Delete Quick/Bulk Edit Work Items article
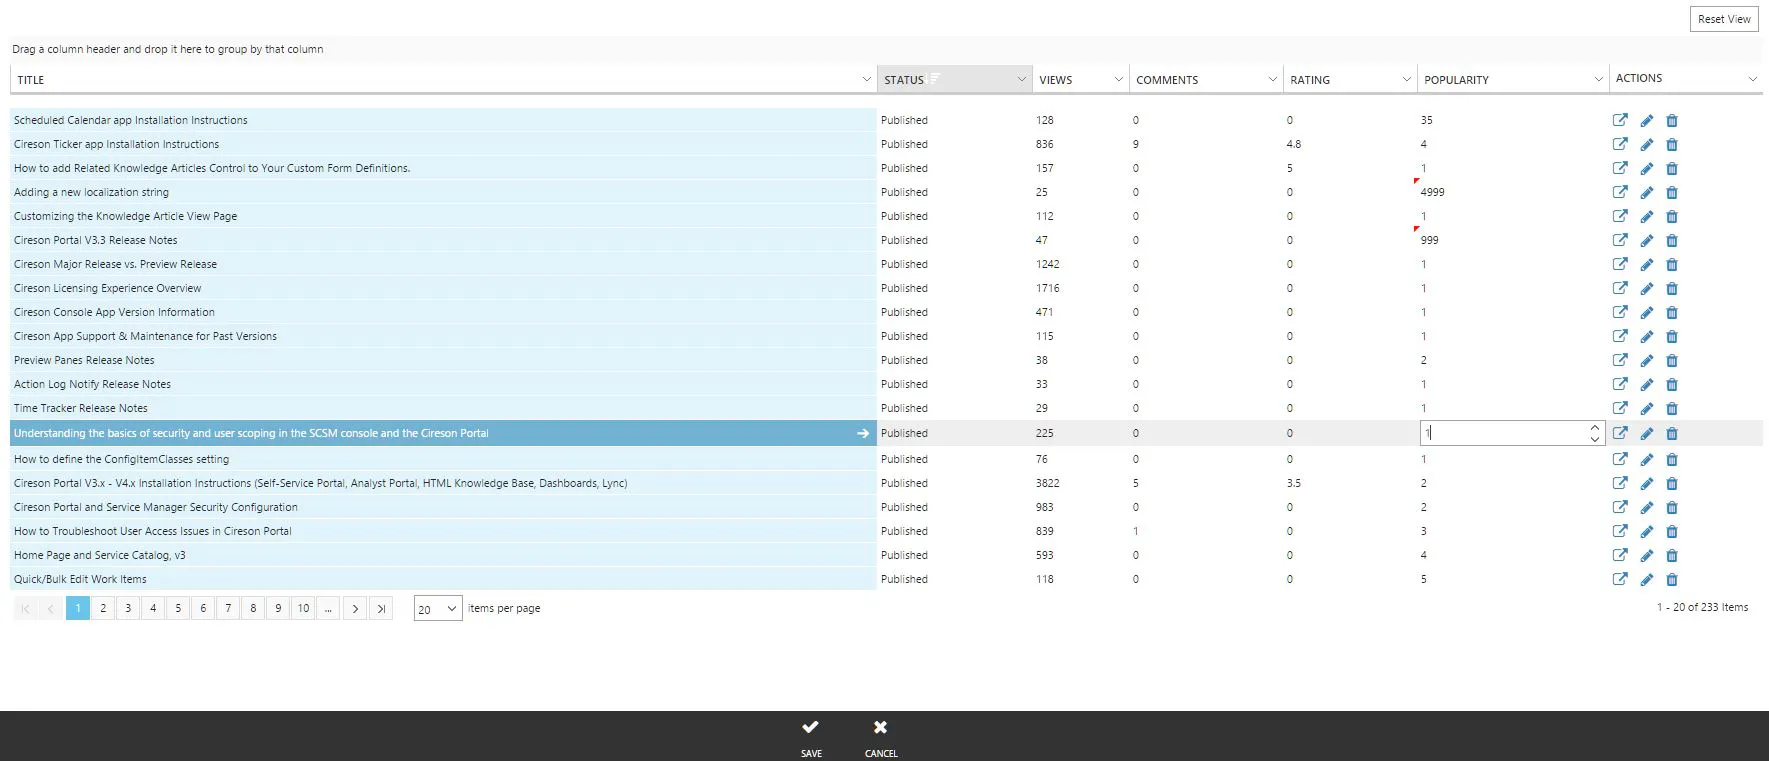Image resolution: width=1769 pixels, height=761 pixels. [1672, 579]
